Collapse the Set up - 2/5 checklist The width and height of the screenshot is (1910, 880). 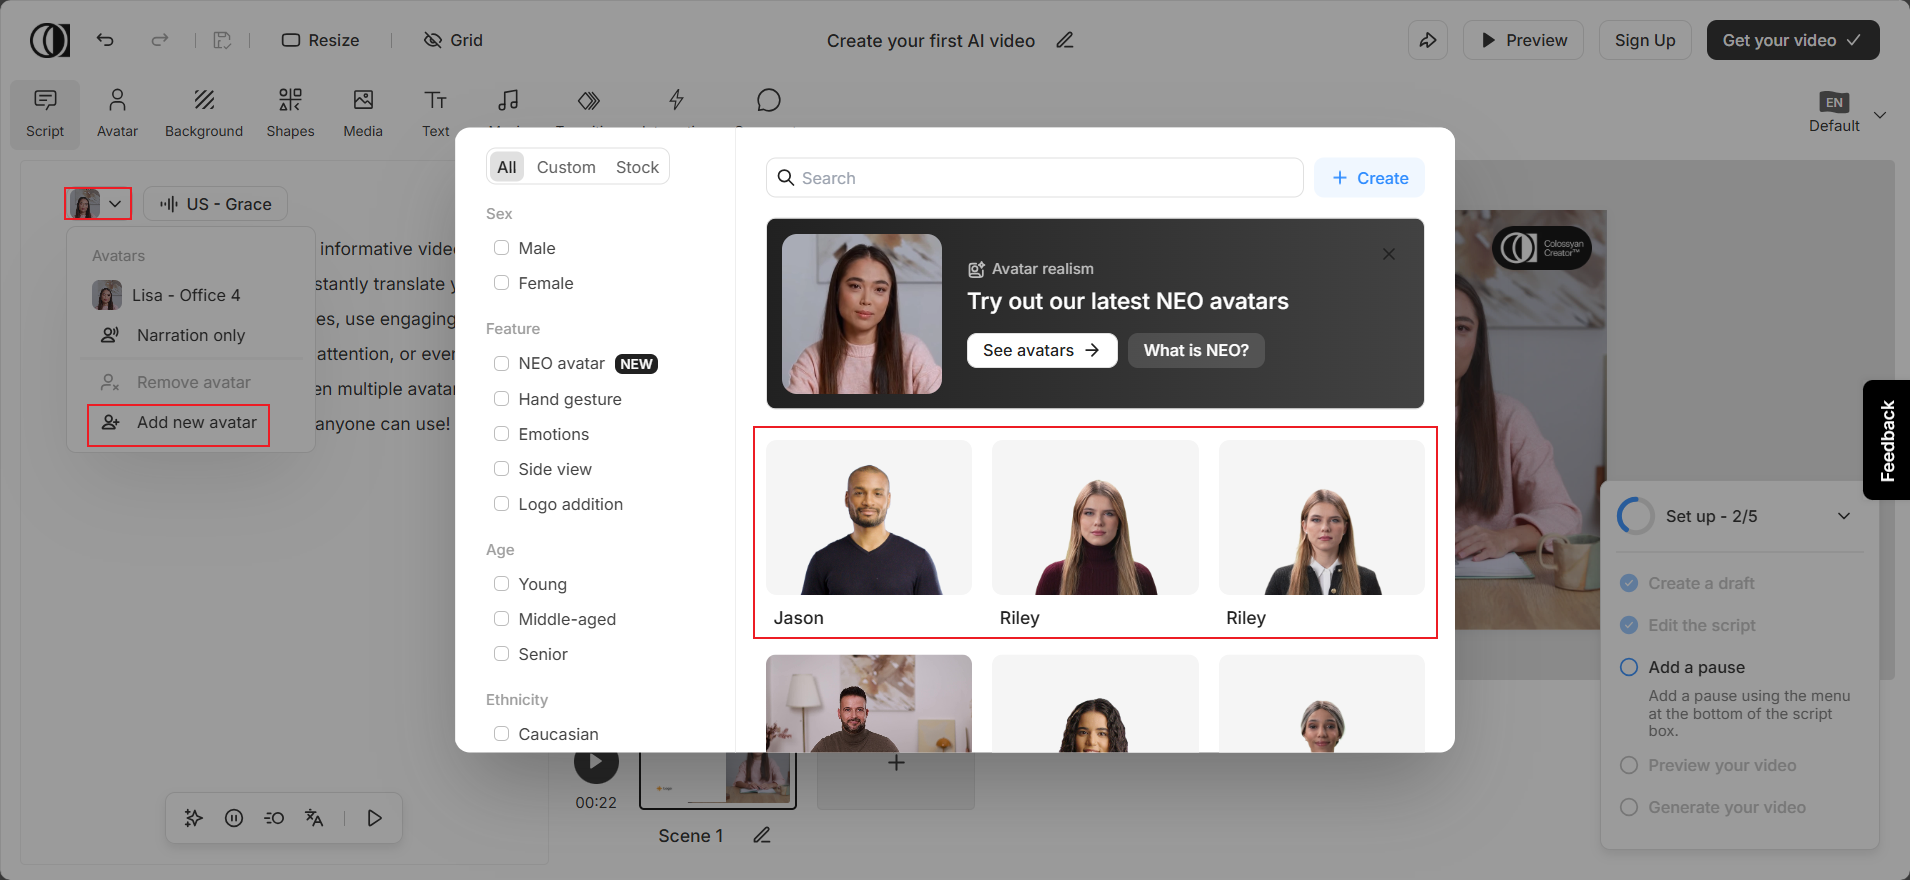click(x=1844, y=516)
